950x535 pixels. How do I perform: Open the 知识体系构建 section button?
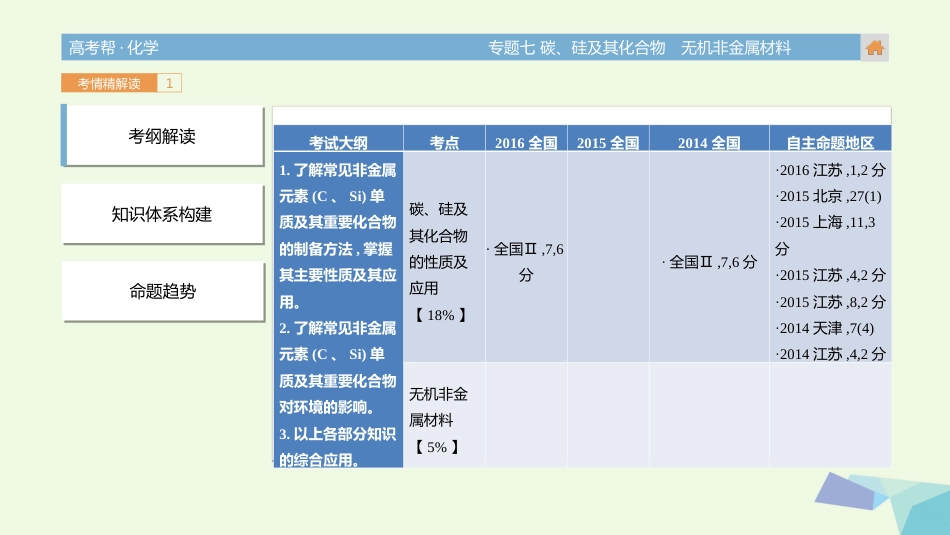pos(162,214)
